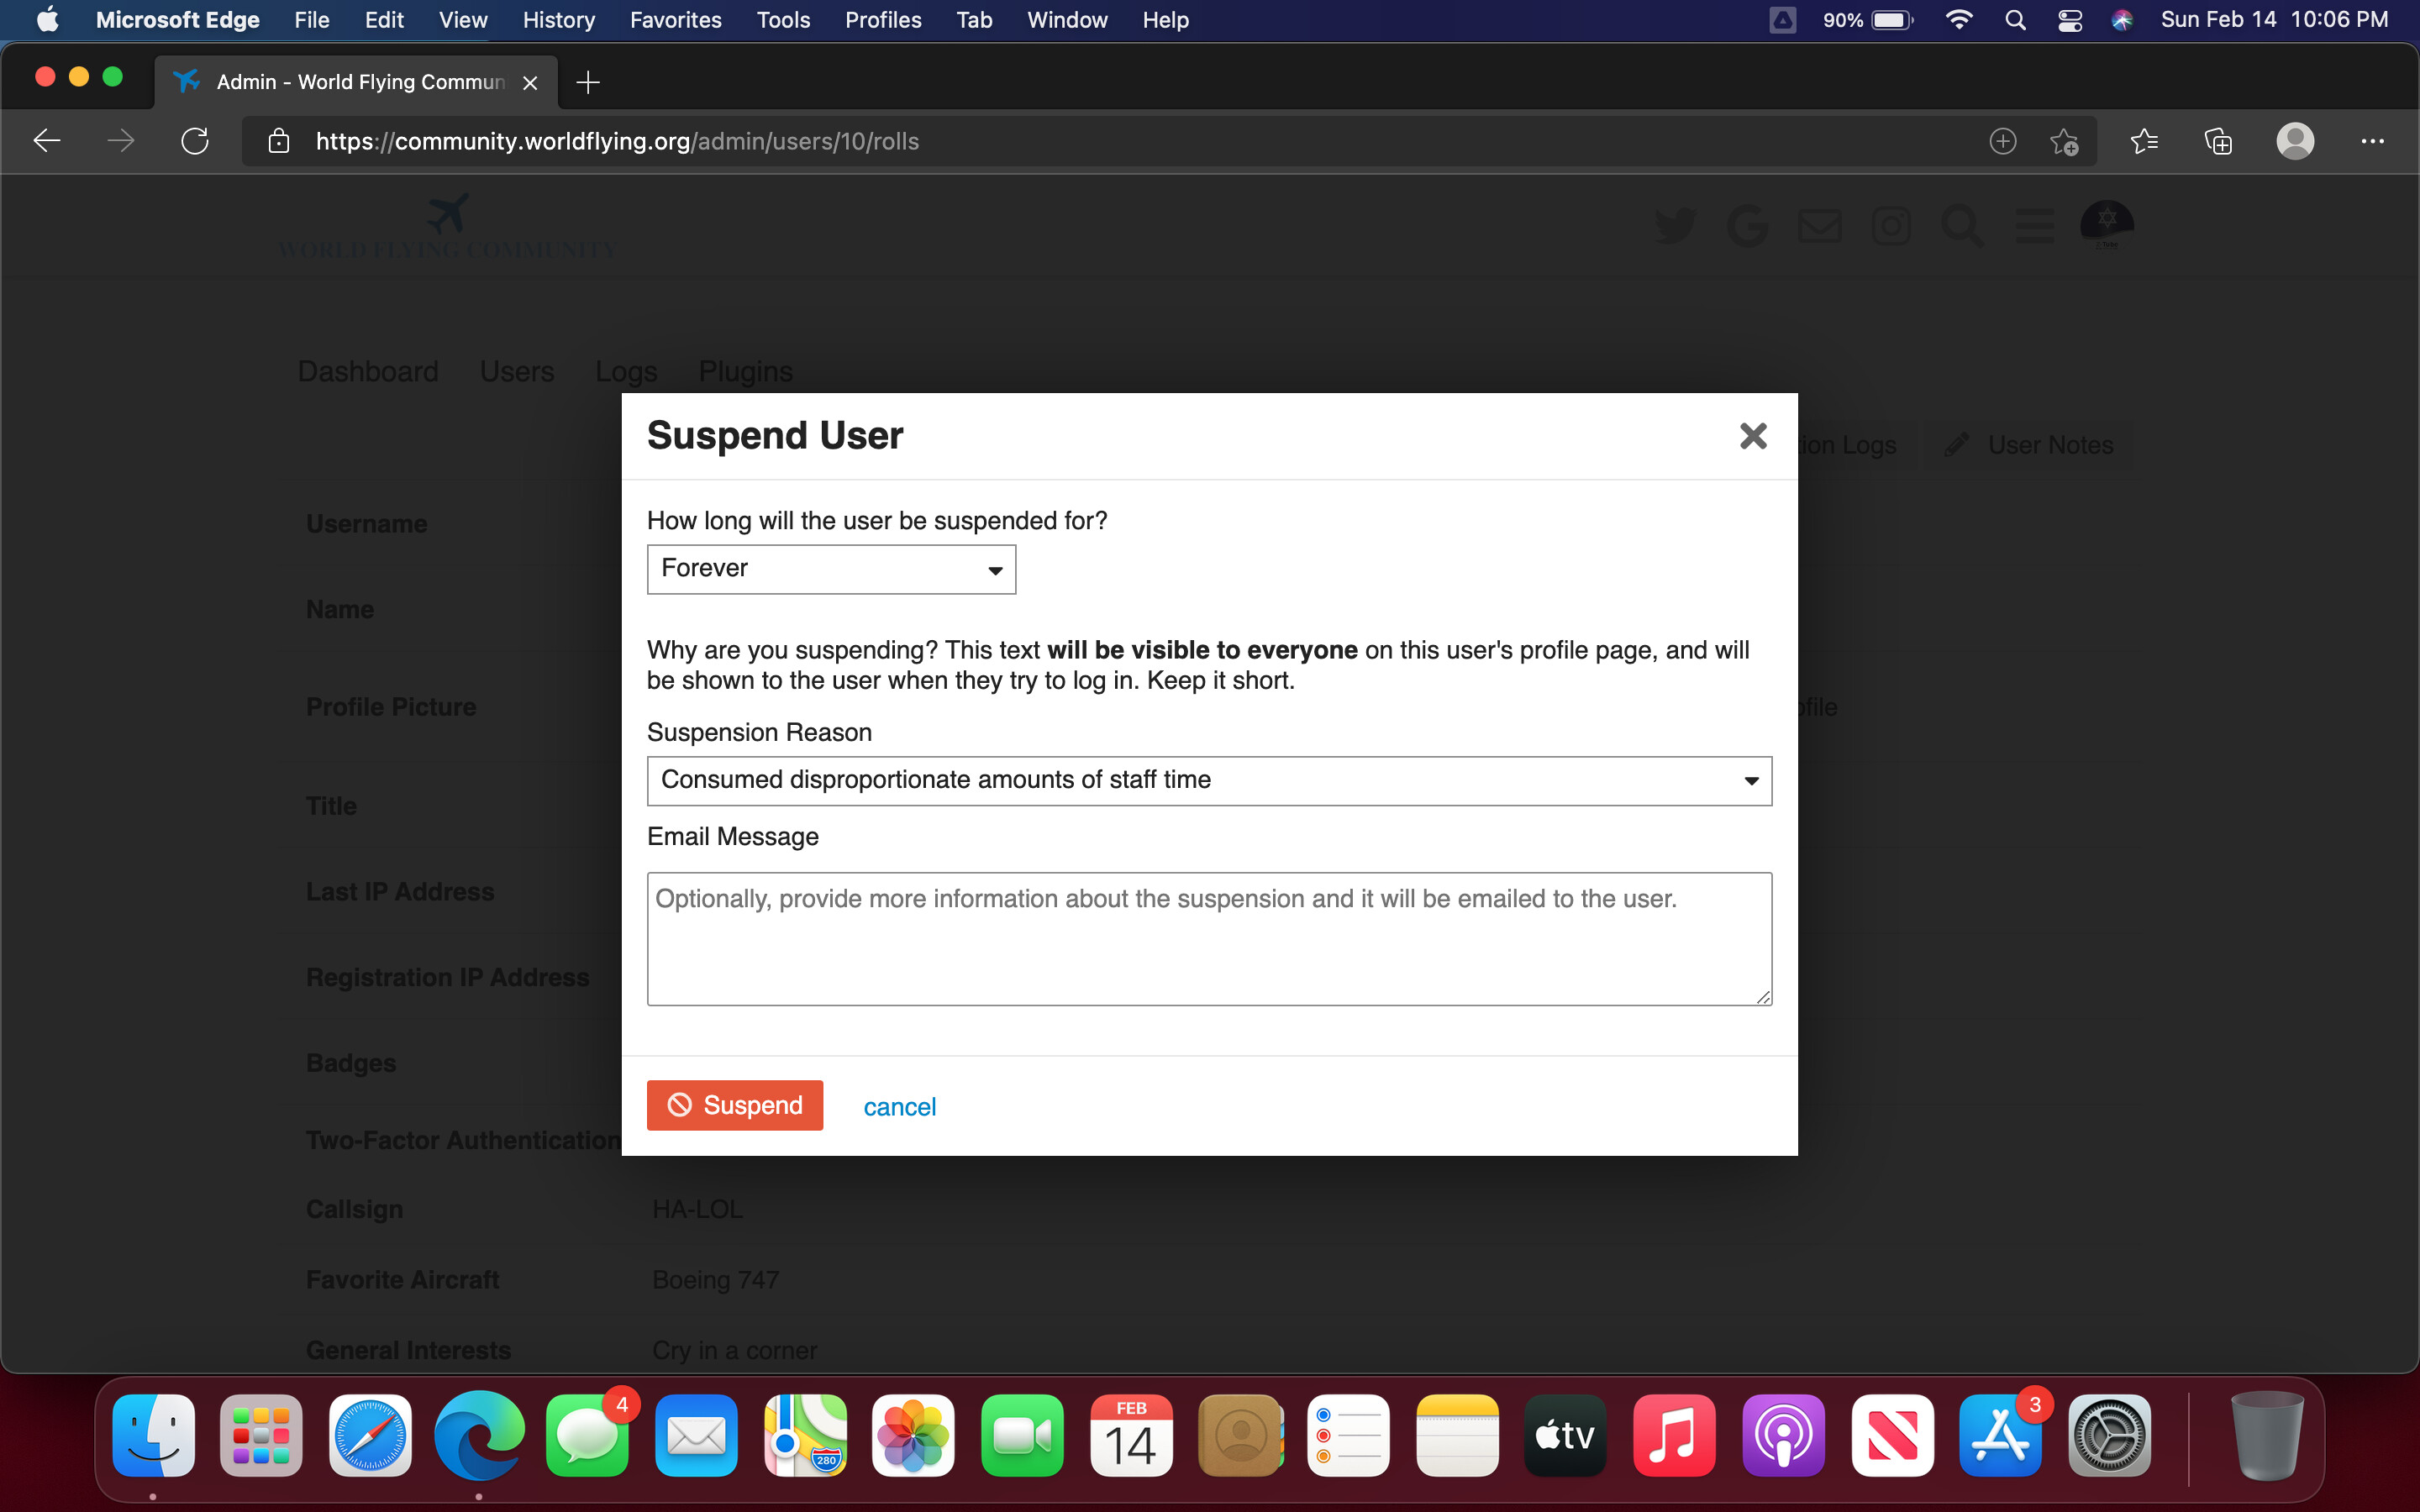The width and height of the screenshot is (2420, 1512).
Task: Click the Instagram icon in site header
Action: (x=1890, y=226)
